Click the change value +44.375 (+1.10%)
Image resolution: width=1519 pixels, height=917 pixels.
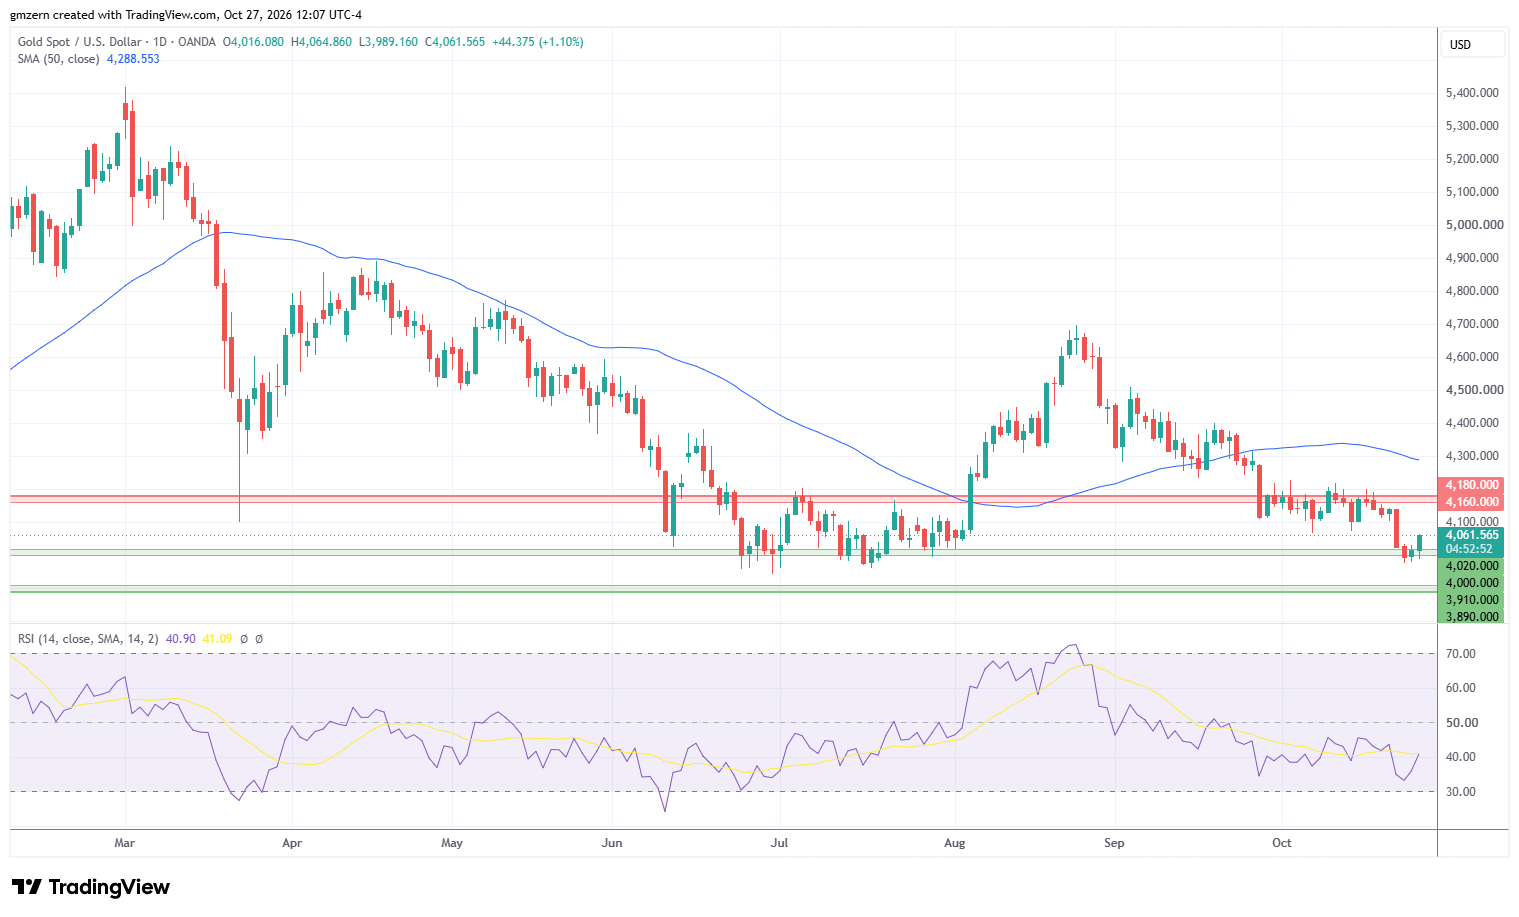[x=538, y=42]
